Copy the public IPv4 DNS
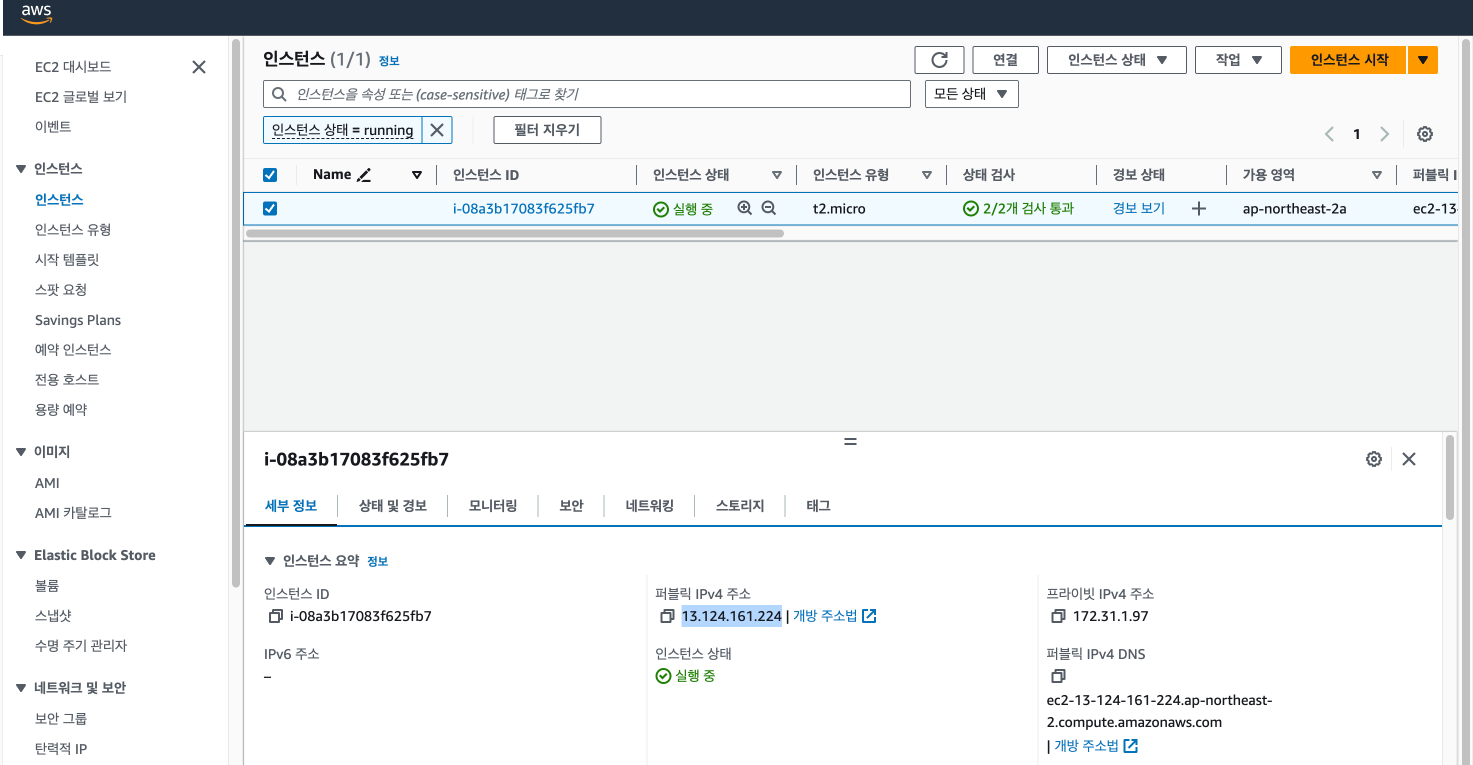 [1058, 677]
